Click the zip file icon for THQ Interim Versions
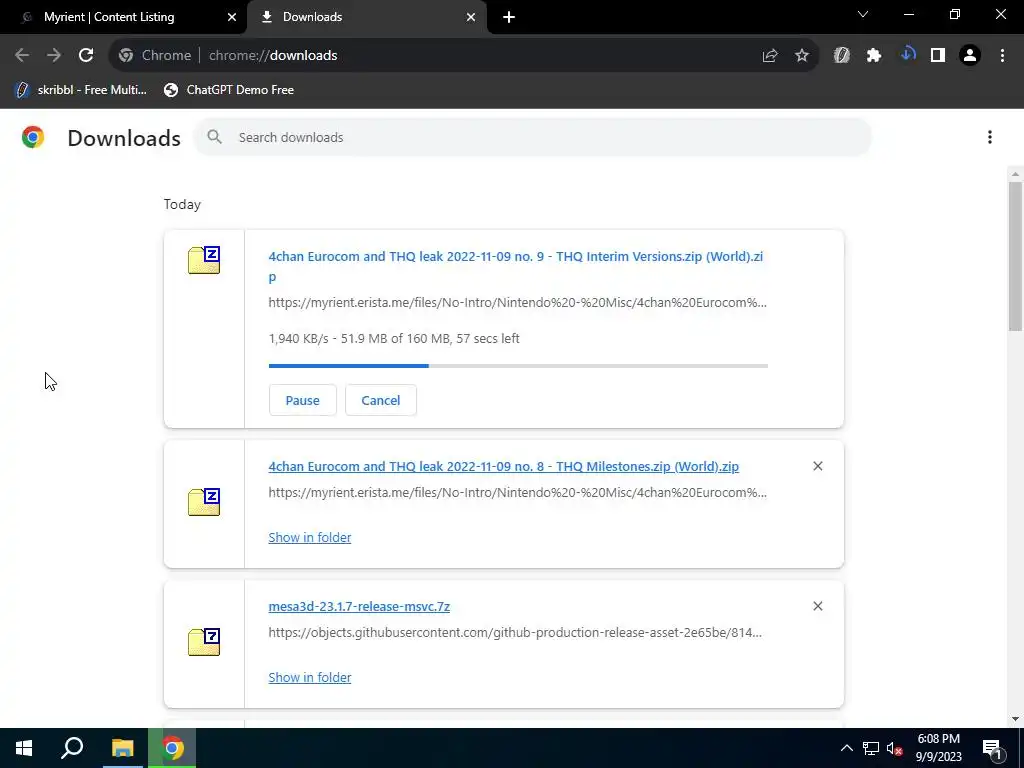Viewport: 1024px width, 768px height. click(x=204, y=260)
